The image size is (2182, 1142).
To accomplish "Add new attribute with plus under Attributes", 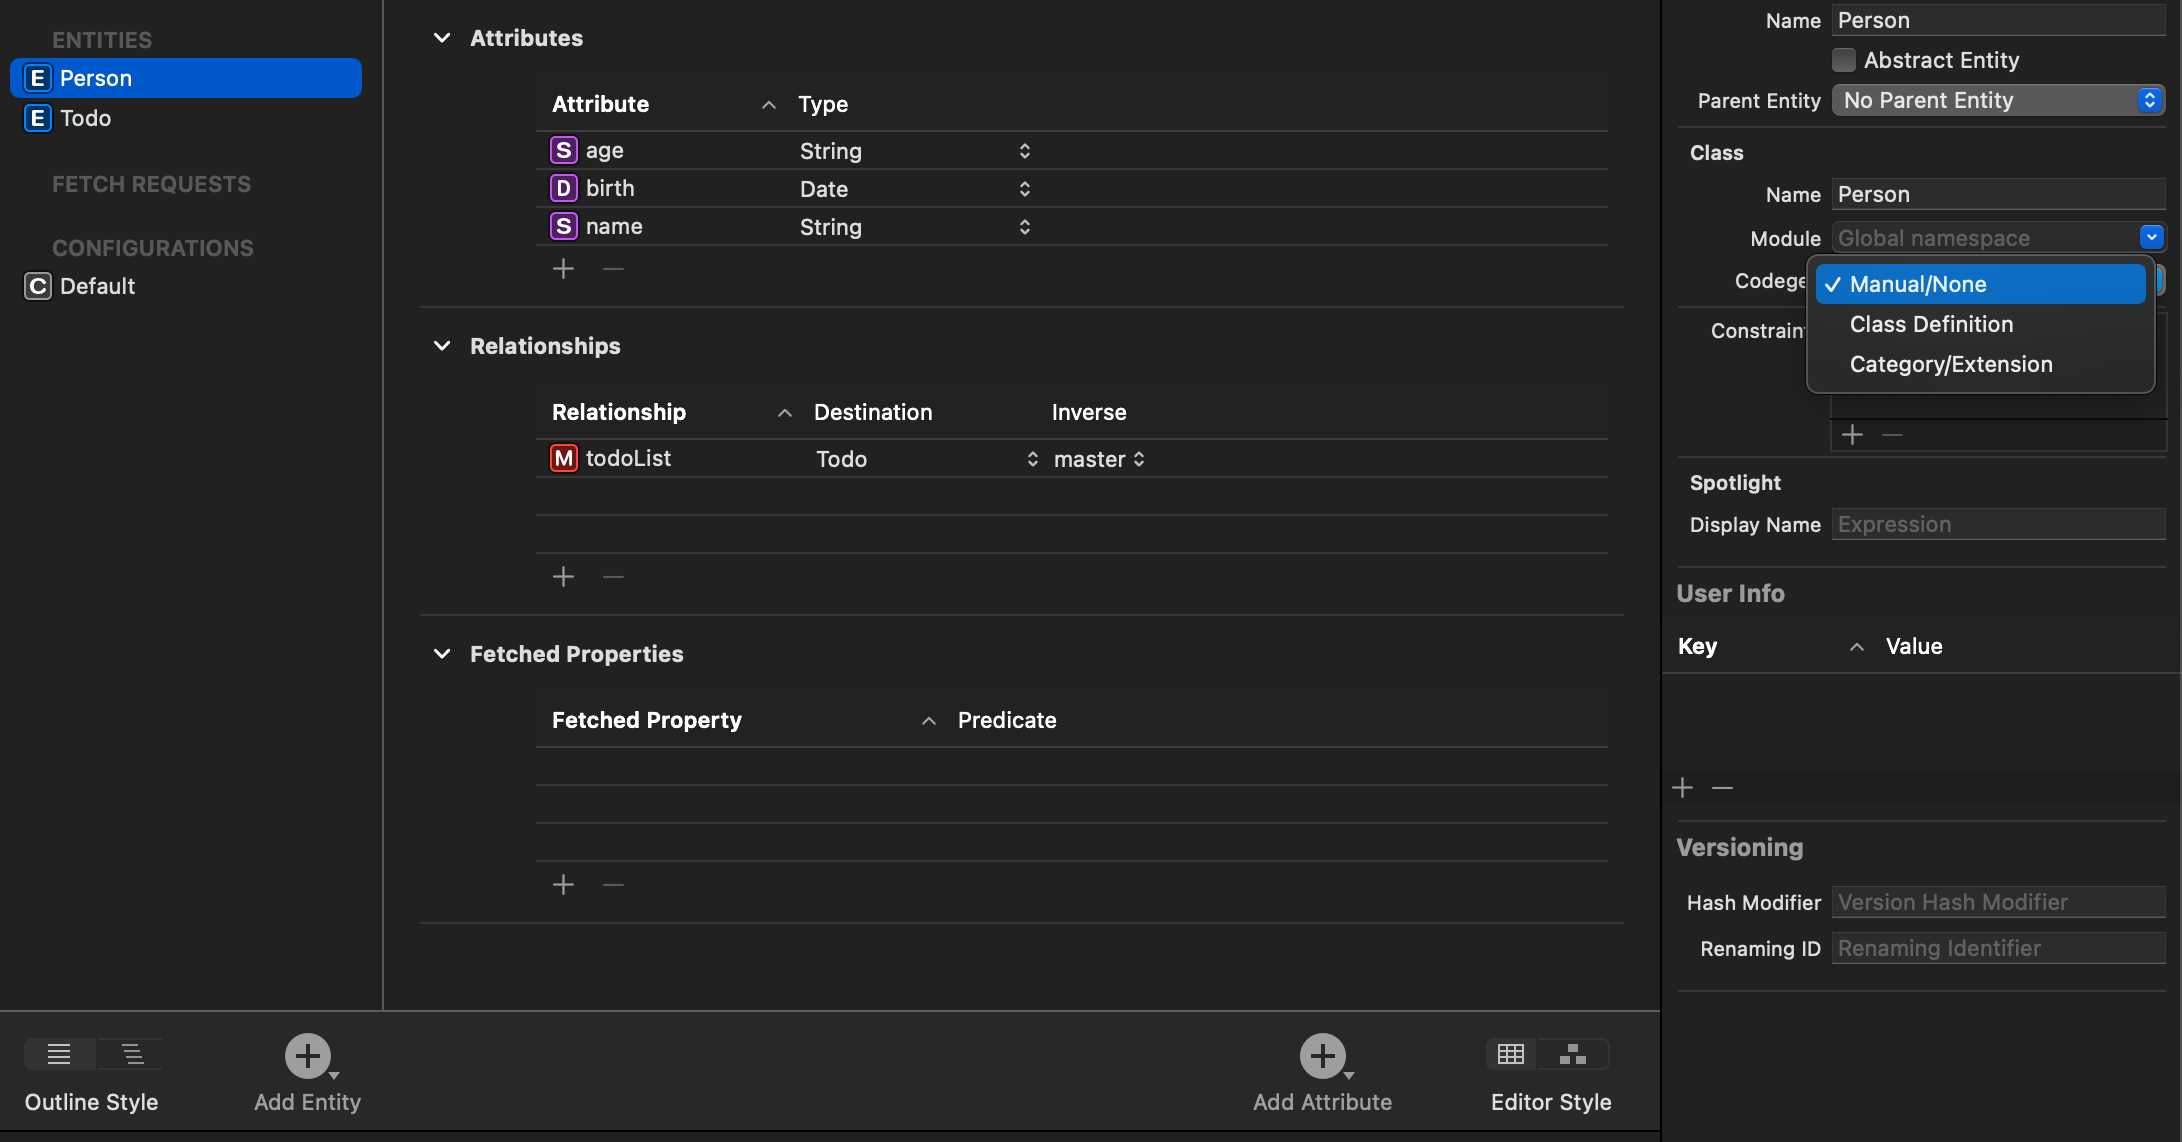I will tap(563, 269).
